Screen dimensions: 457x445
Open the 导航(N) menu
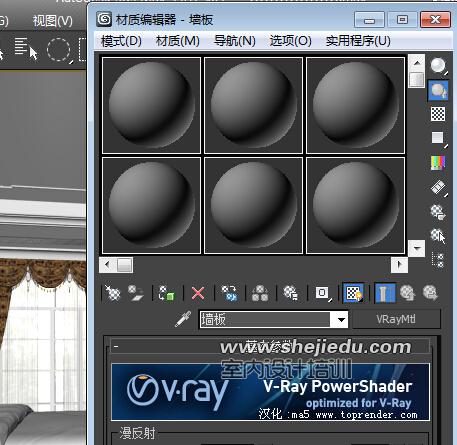click(x=235, y=41)
